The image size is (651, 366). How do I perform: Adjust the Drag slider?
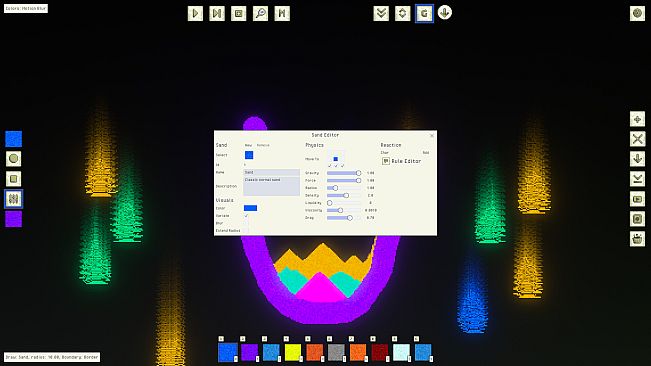tap(344, 218)
